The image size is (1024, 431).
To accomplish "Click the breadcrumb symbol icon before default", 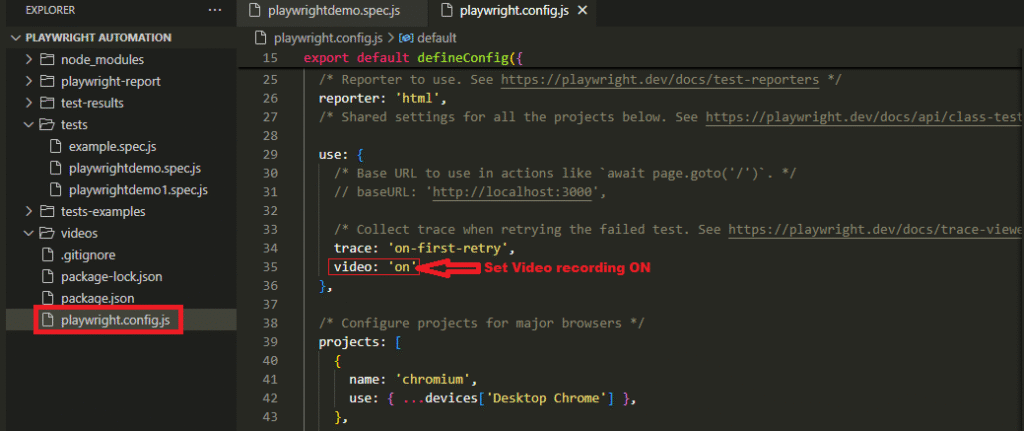I will (406, 38).
